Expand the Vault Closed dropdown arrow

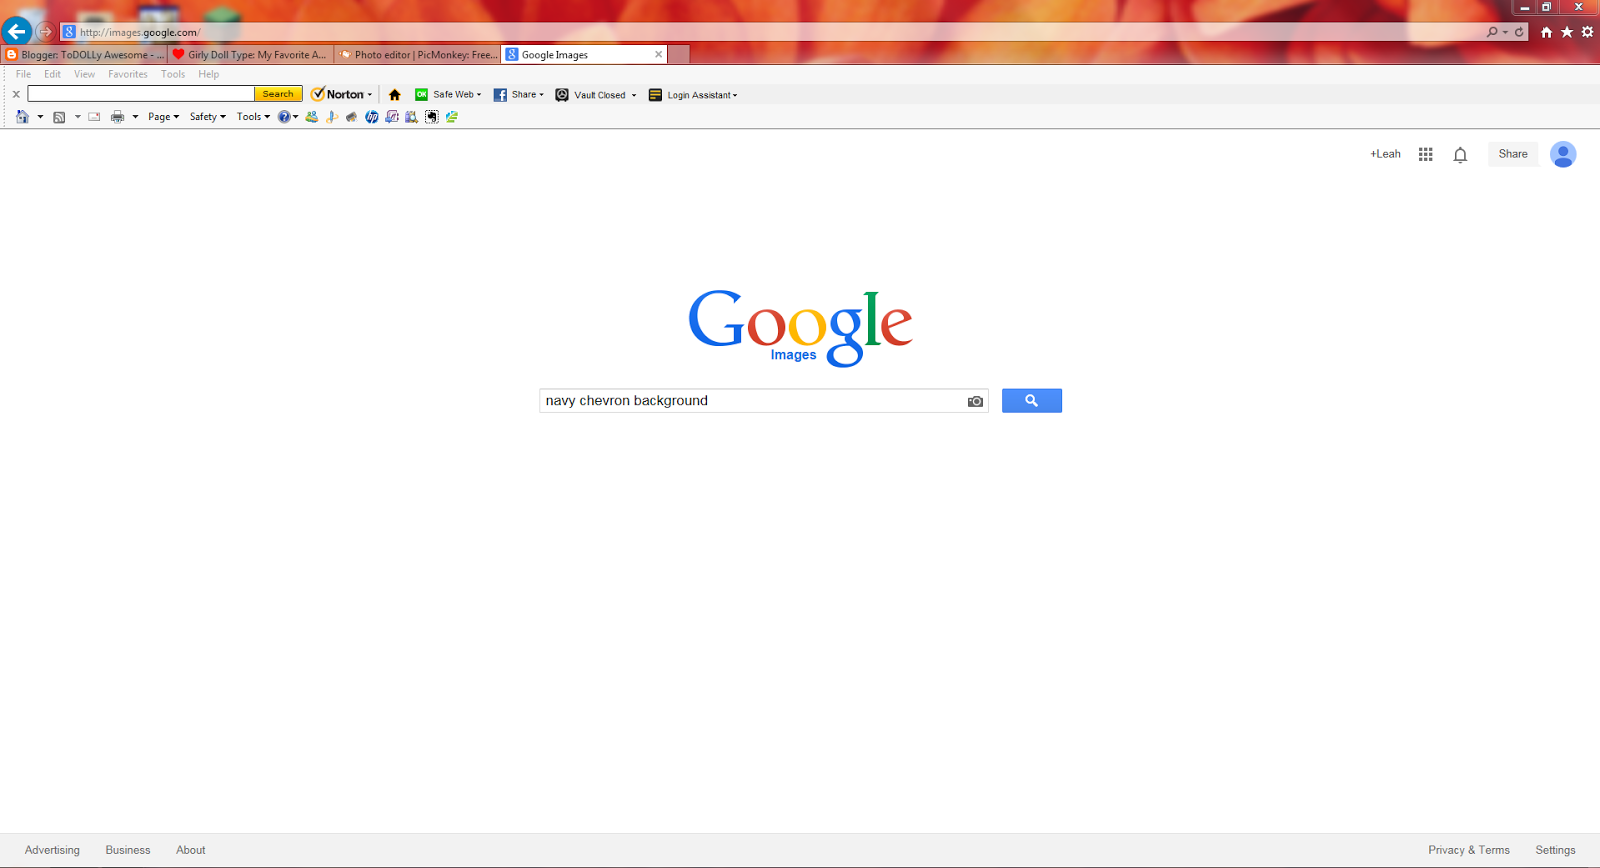[x=634, y=95]
